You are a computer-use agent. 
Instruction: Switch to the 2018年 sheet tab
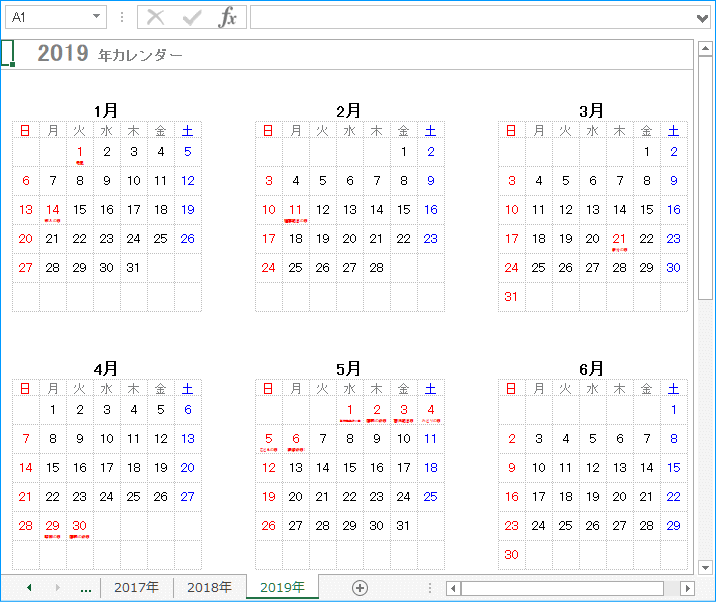click(210, 587)
